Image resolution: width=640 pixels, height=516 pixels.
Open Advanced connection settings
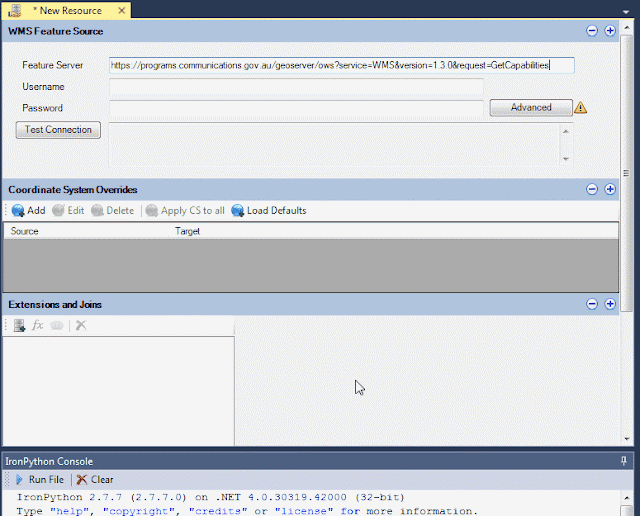(531, 107)
